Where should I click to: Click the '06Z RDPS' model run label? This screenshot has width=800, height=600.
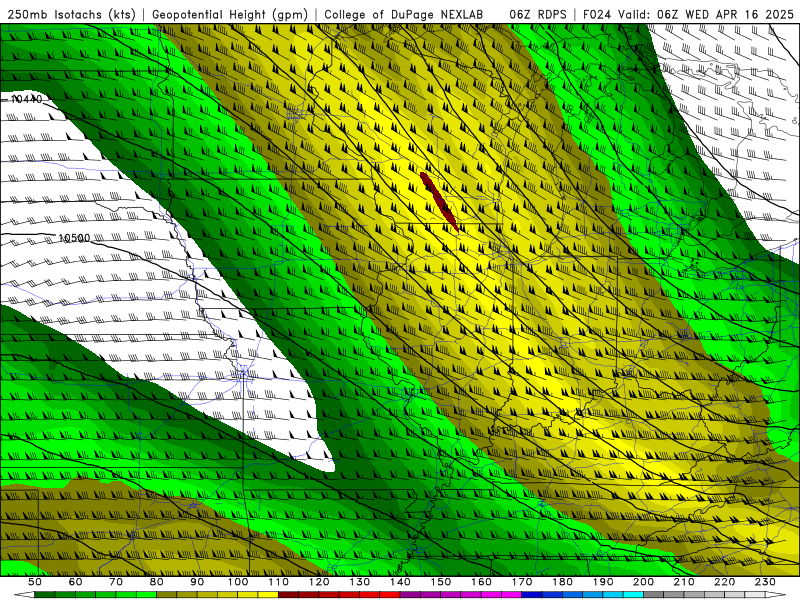coord(538,14)
